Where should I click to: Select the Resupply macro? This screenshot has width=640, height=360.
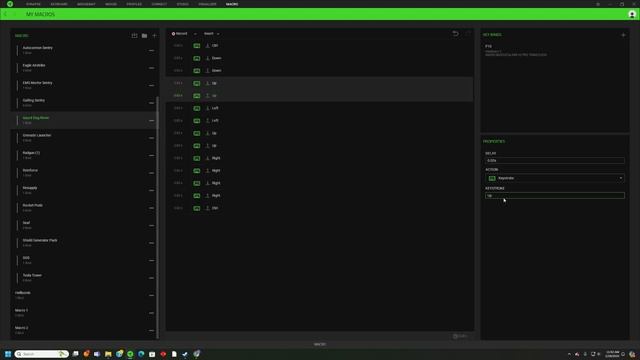[84, 191]
